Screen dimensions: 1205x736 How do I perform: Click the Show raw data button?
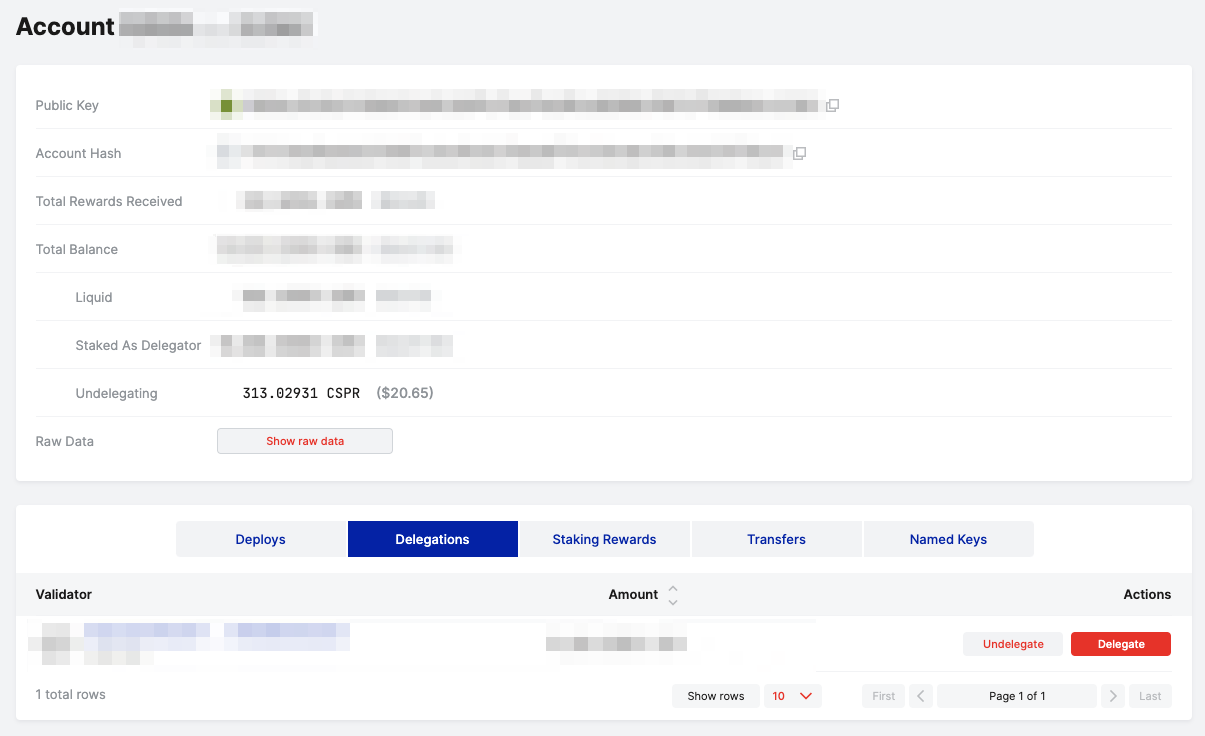tap(304, 441)
